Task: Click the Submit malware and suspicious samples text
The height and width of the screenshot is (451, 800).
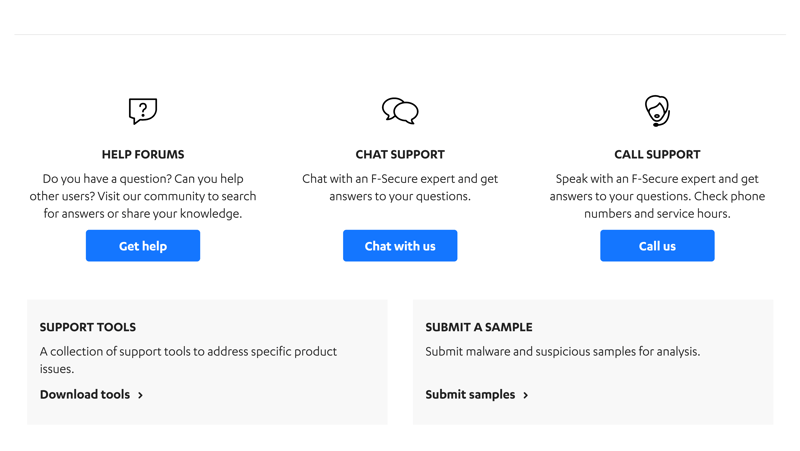Action: tap(563, 352)
